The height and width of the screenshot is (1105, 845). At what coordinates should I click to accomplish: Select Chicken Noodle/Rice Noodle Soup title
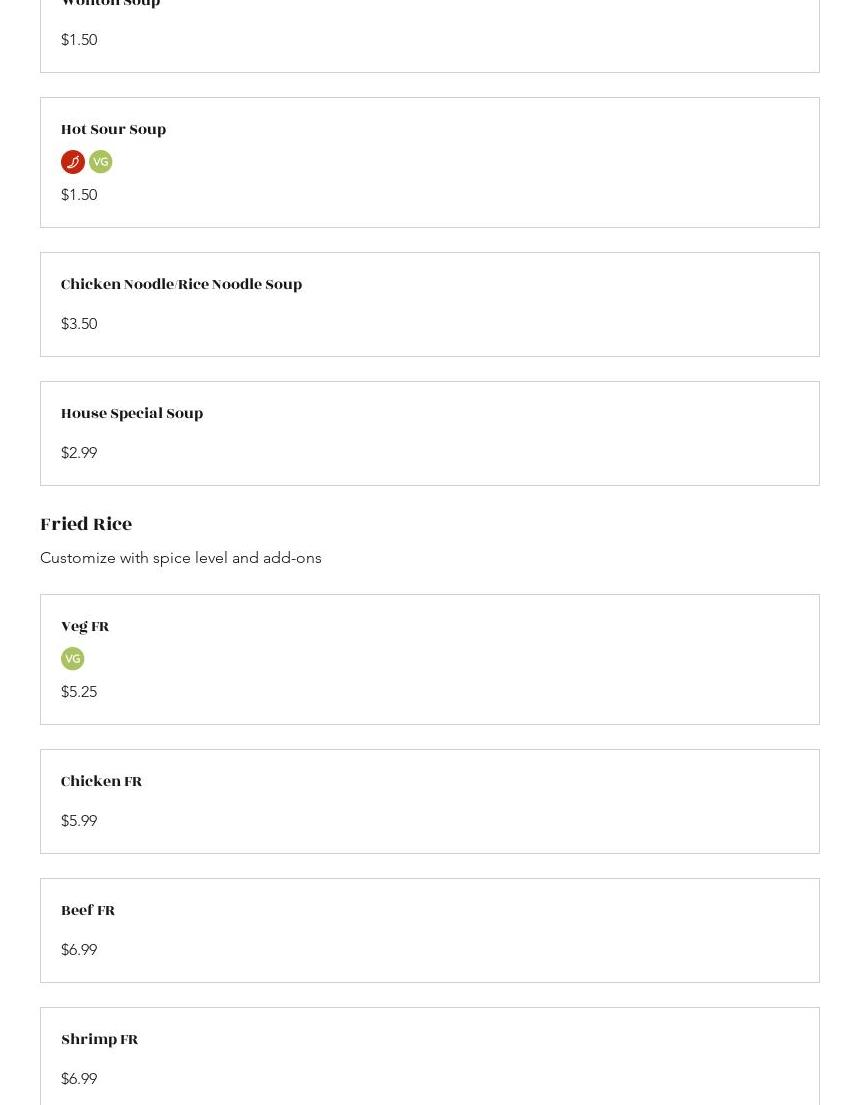pos(181,285)
